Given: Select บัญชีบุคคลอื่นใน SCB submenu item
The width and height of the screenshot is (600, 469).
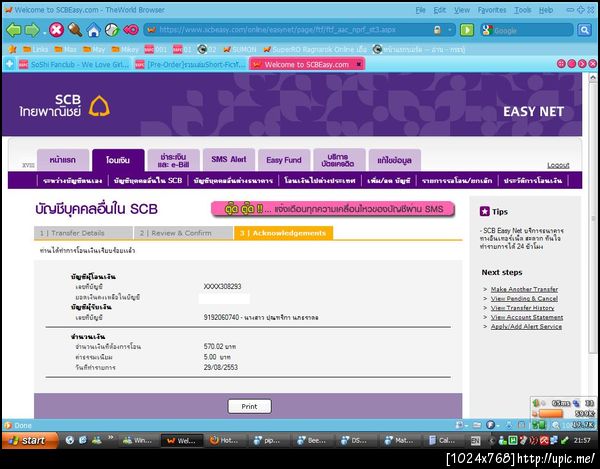Looking at the screenshot, I should (148, 180).
